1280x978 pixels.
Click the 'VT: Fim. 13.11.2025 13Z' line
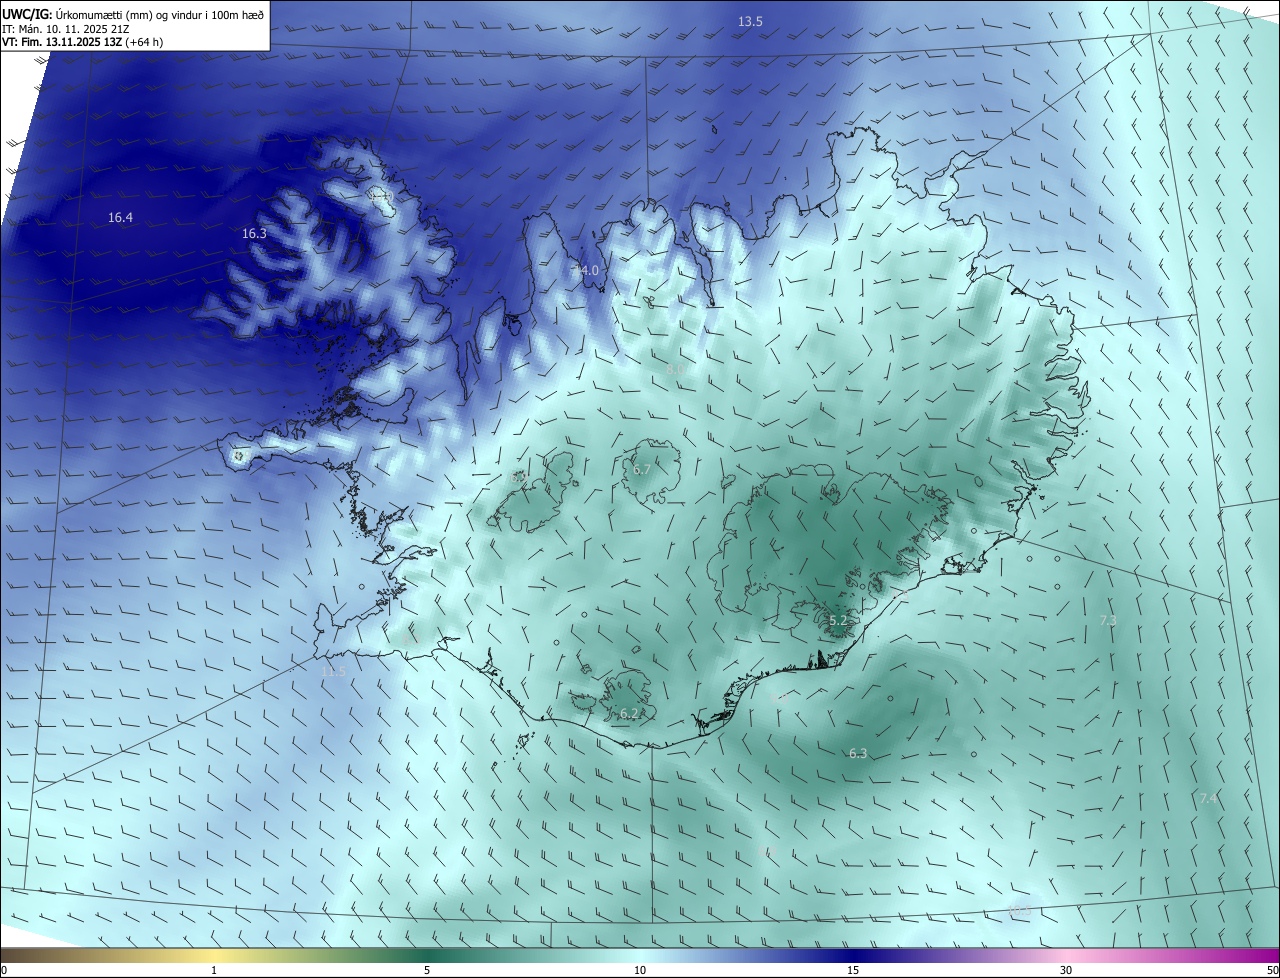coord(83,42)
